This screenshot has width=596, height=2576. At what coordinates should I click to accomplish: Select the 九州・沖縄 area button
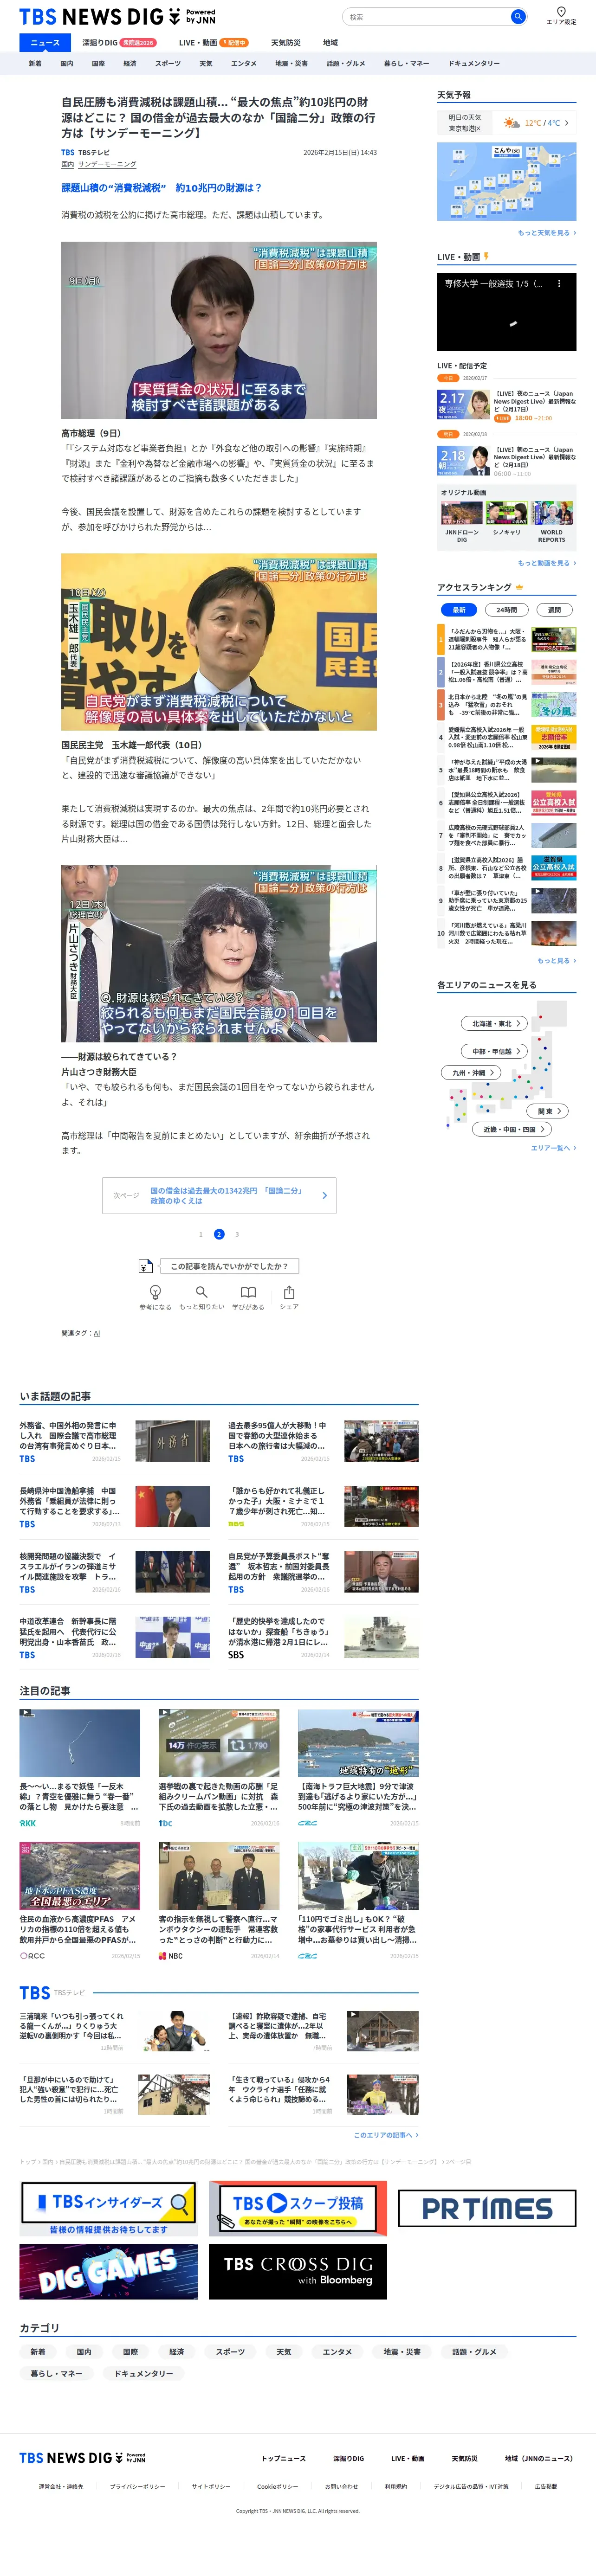tap(471, 1072)
